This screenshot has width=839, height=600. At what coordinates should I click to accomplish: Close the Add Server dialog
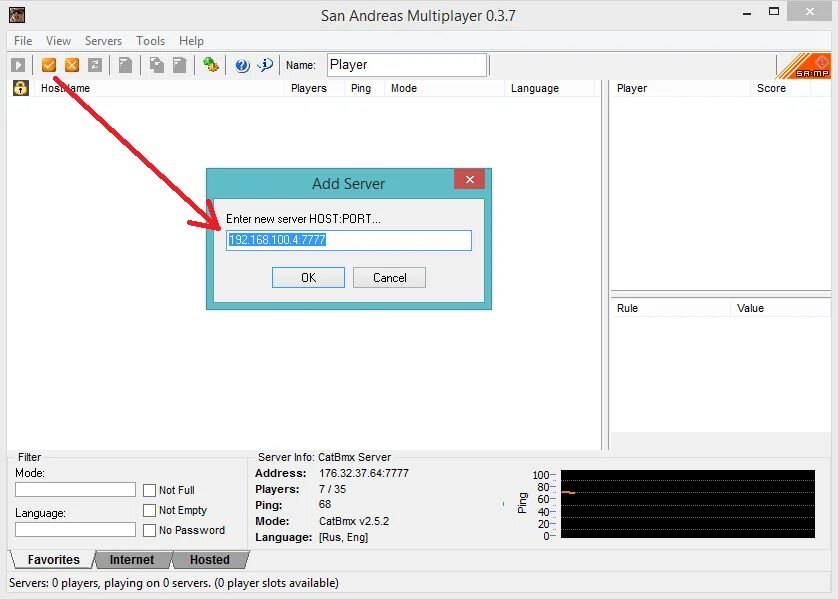(x=469, y=179)
